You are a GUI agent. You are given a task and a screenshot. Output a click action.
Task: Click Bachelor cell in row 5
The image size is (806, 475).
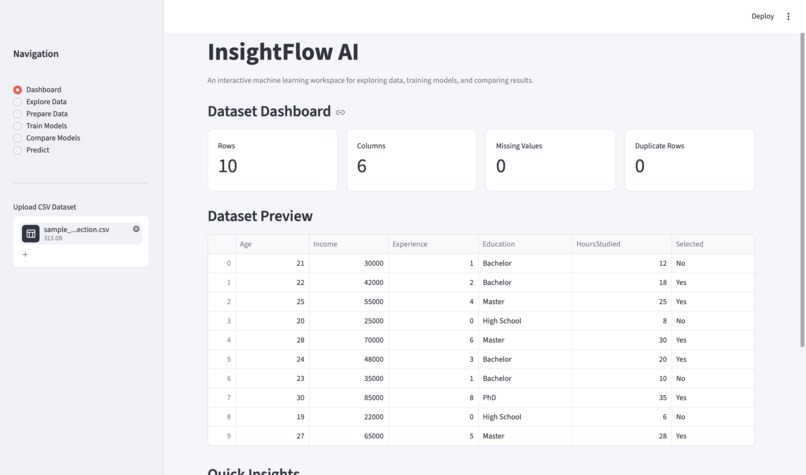click(525, 359)
